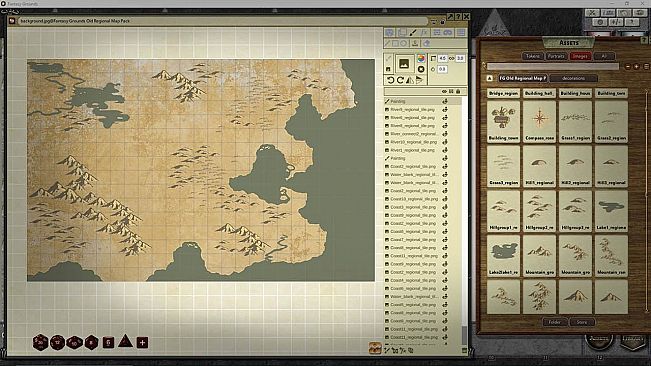Select the Building_town asset thumbnail
651x366 pixels.
503,121
